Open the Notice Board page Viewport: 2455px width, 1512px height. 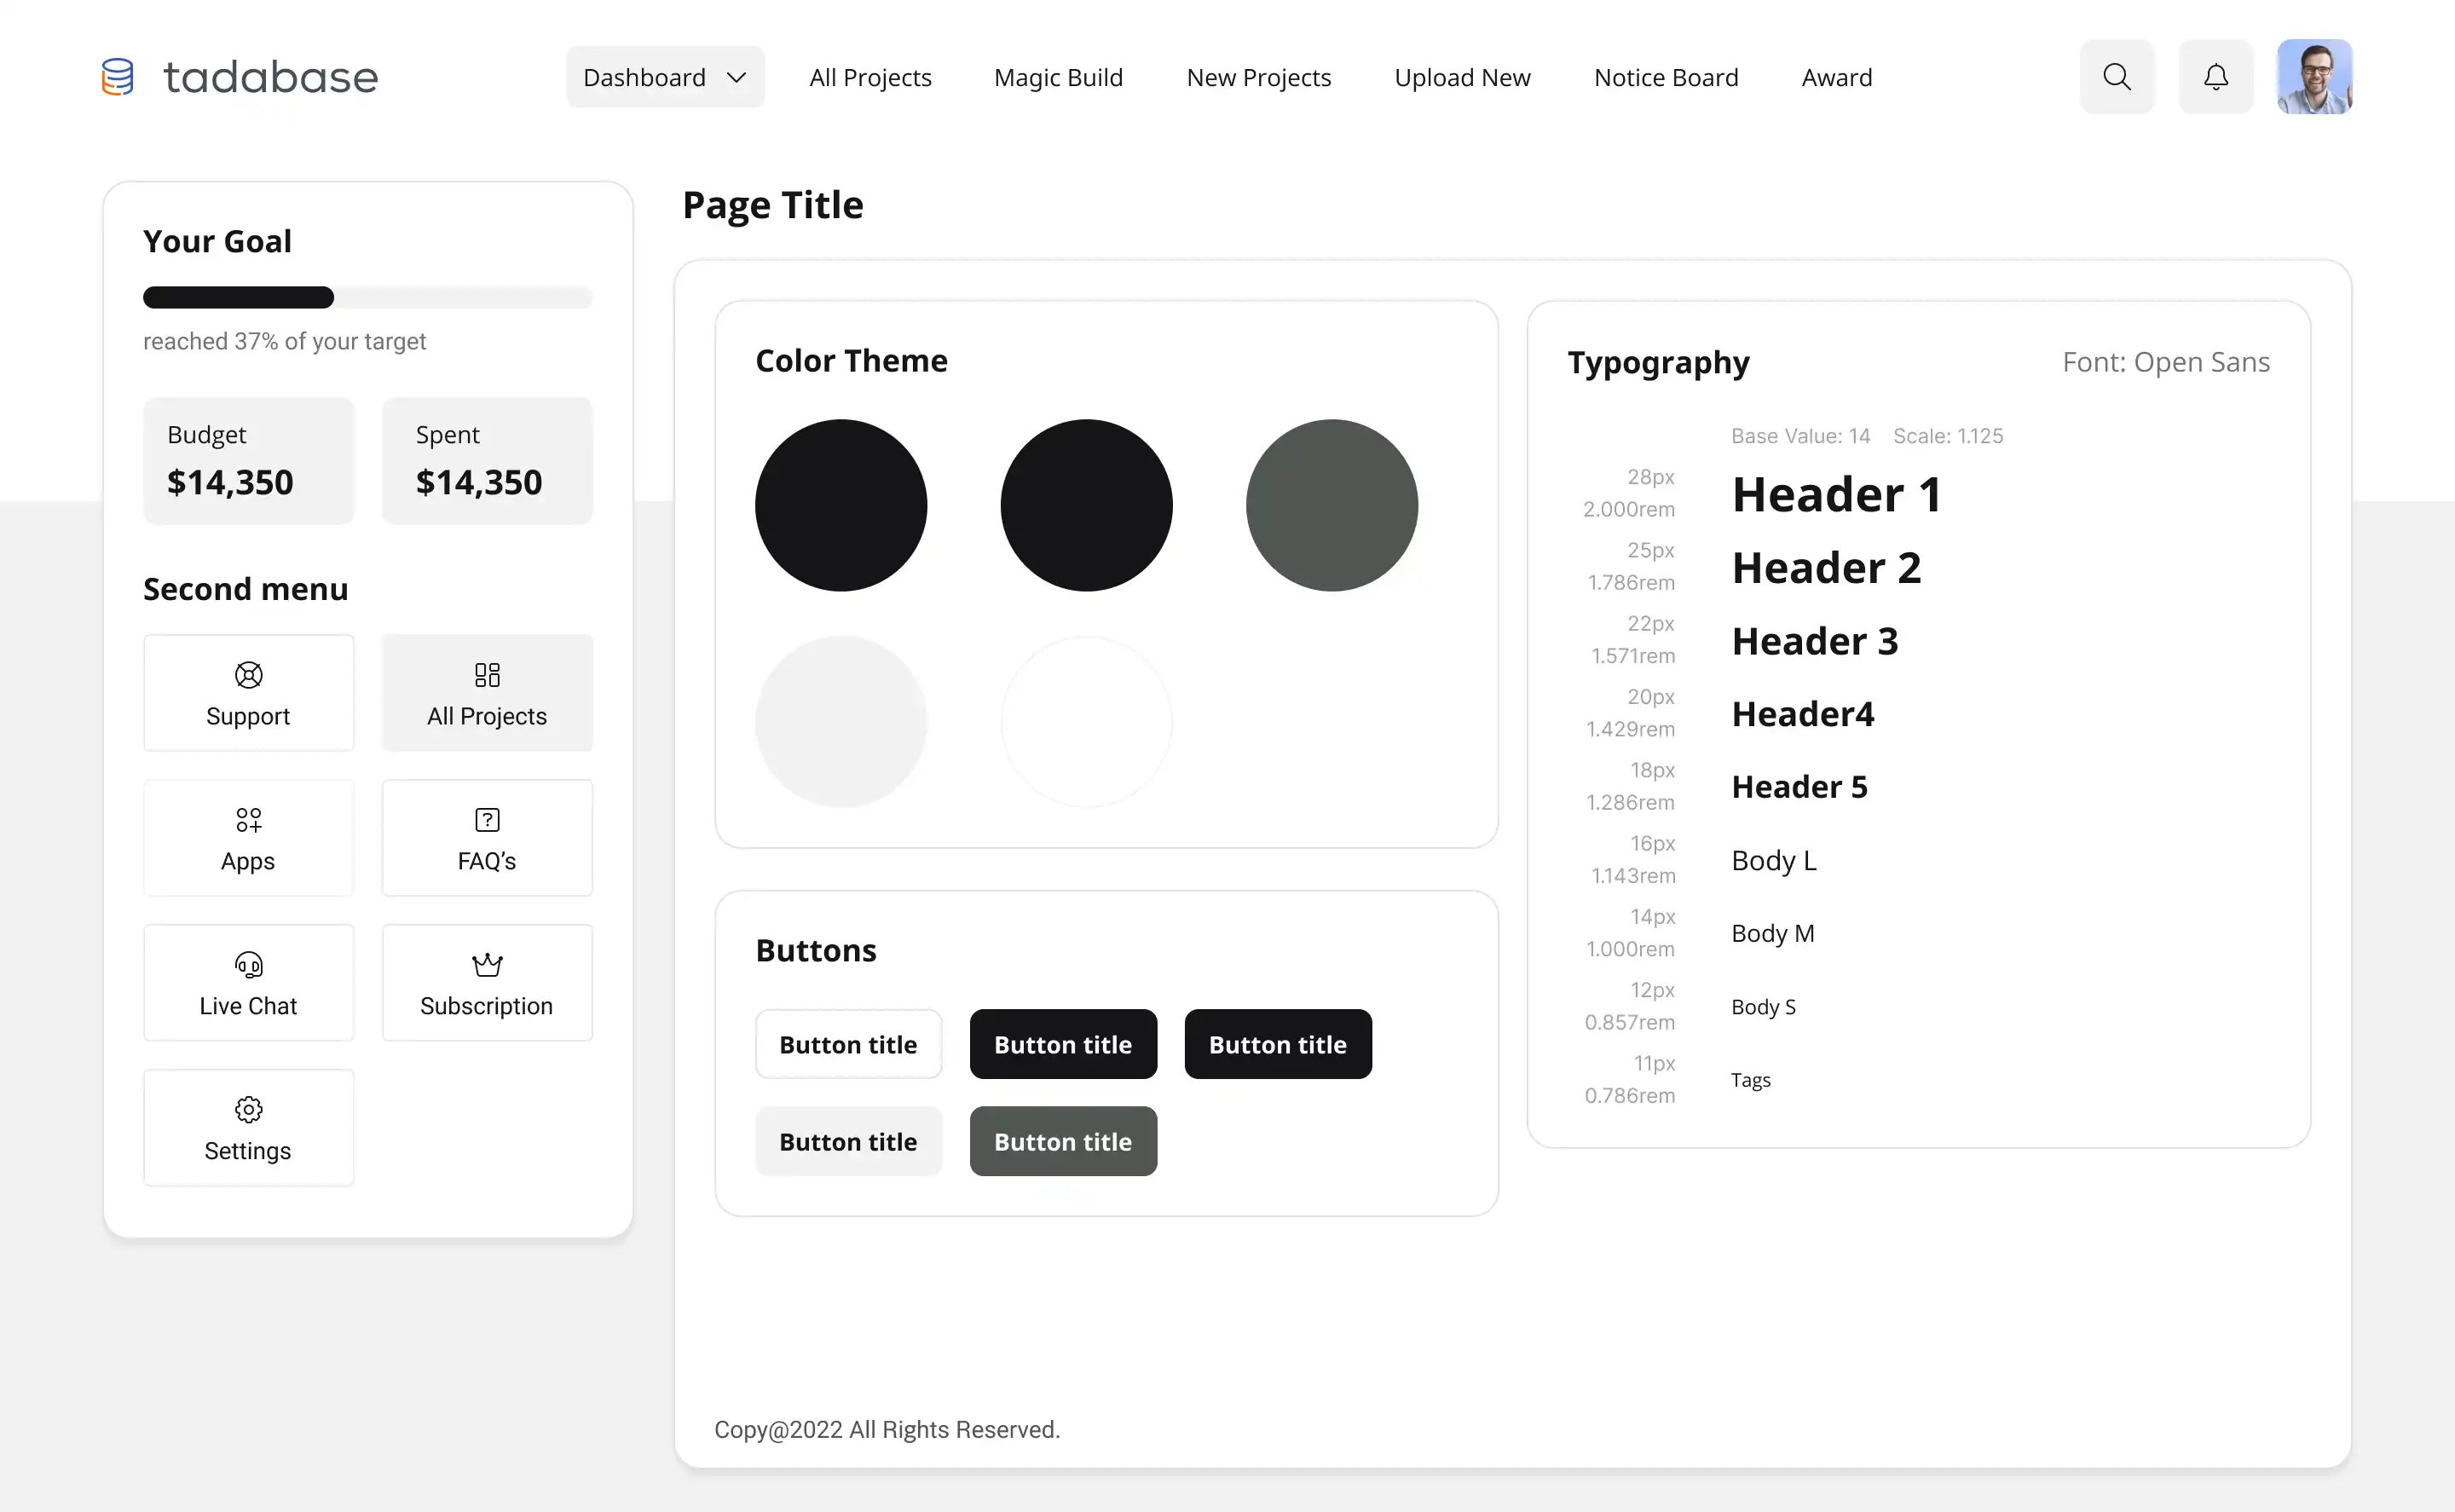click(x=1666, y=77)
